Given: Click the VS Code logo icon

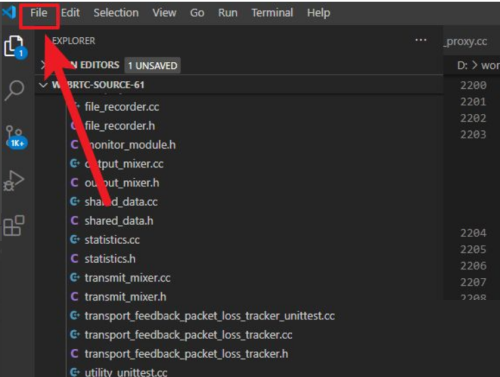Looking at the screenshot, I should [x=9, y=13].
